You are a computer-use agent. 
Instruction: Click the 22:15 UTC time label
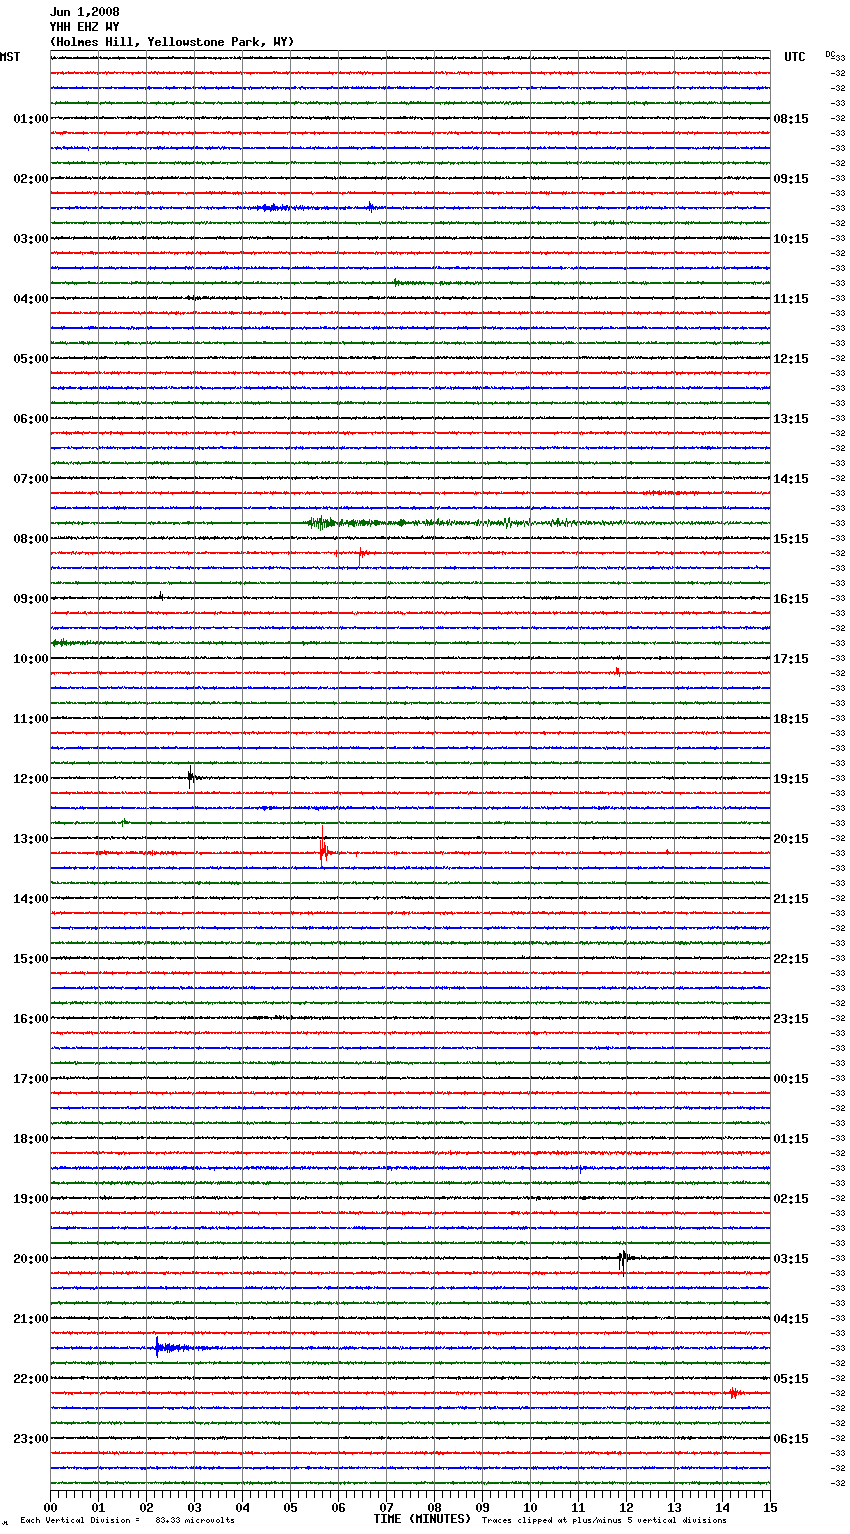pyautogui.click(x=791, y=959)
